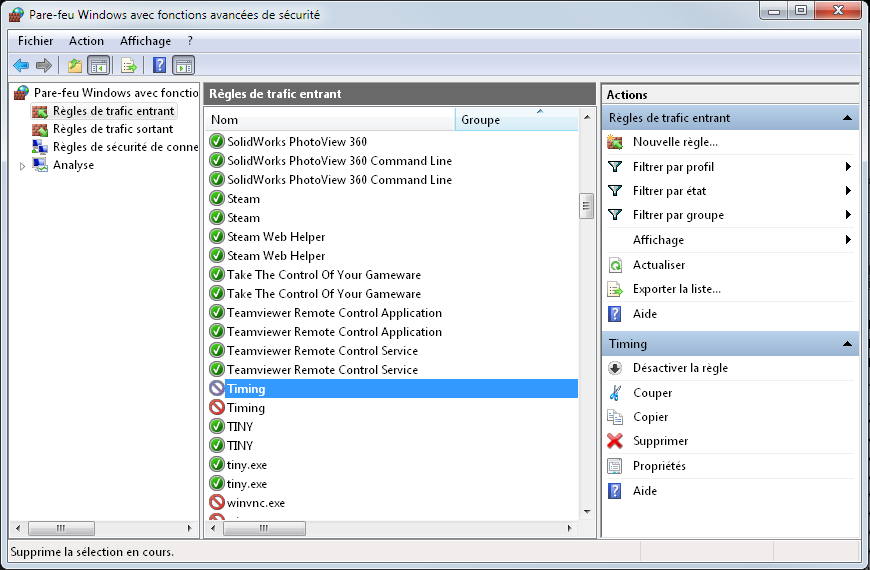Click the rule list vertical scrollbar thumb
Image resolution: width=870 pixels, height=570 pixels.
tap(586, 206)
